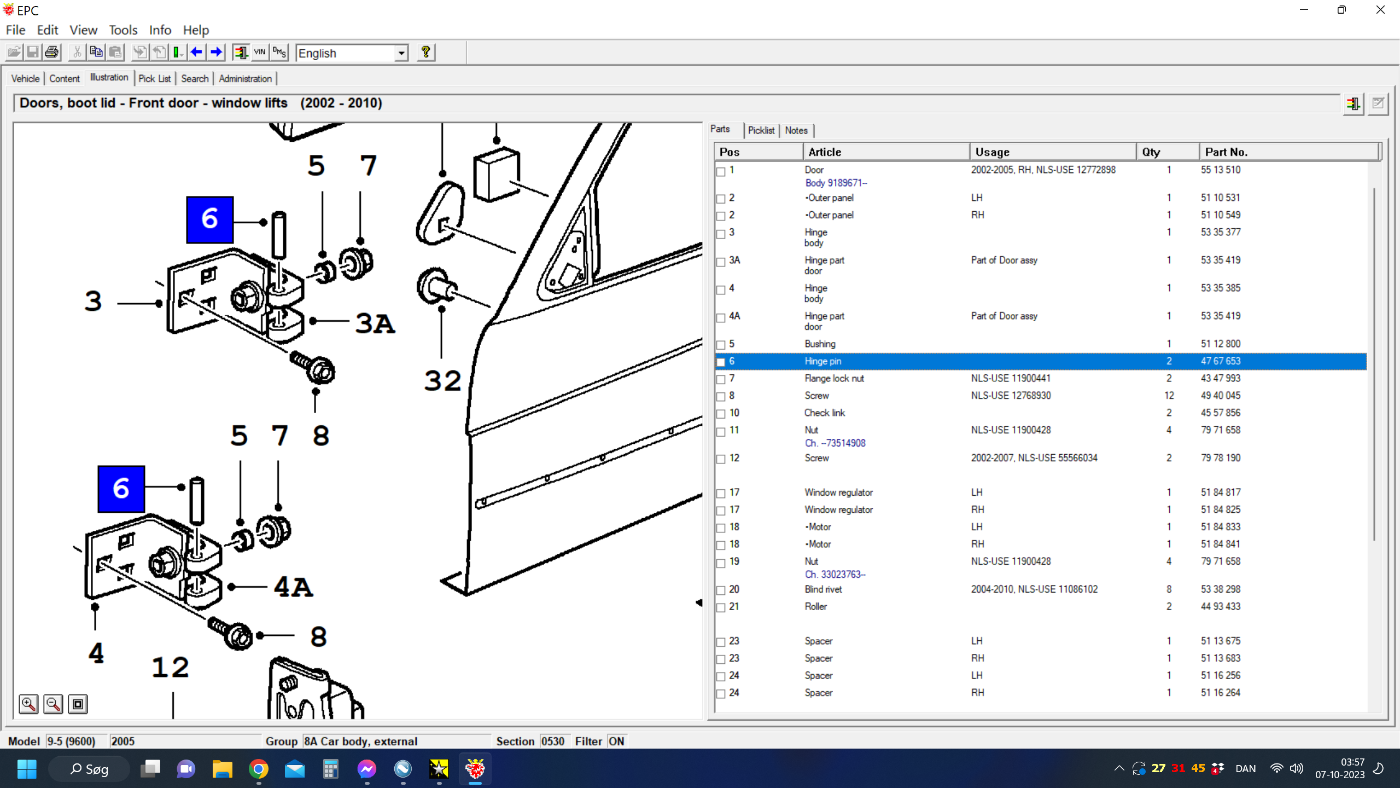
Task: Tick the checkbox for position 20 Blind rivet
Action: [x=721, y=590]
